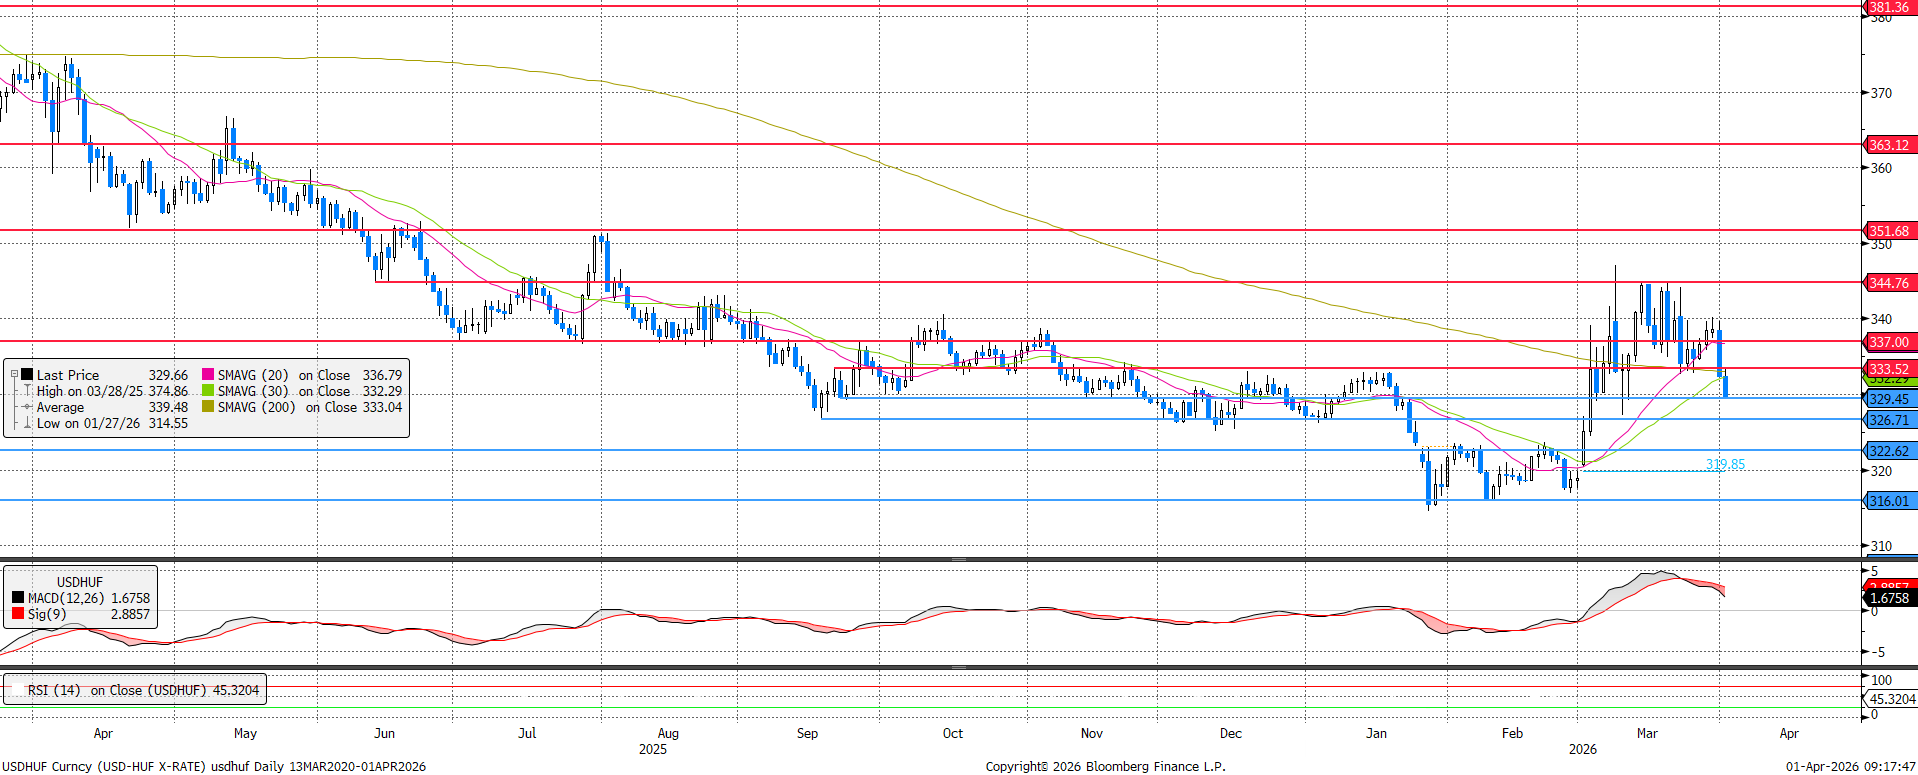Viewport: 1918px width, 775px height.
Task: Click the 351.68 red price tag
Action: [x=1888, y=231]
